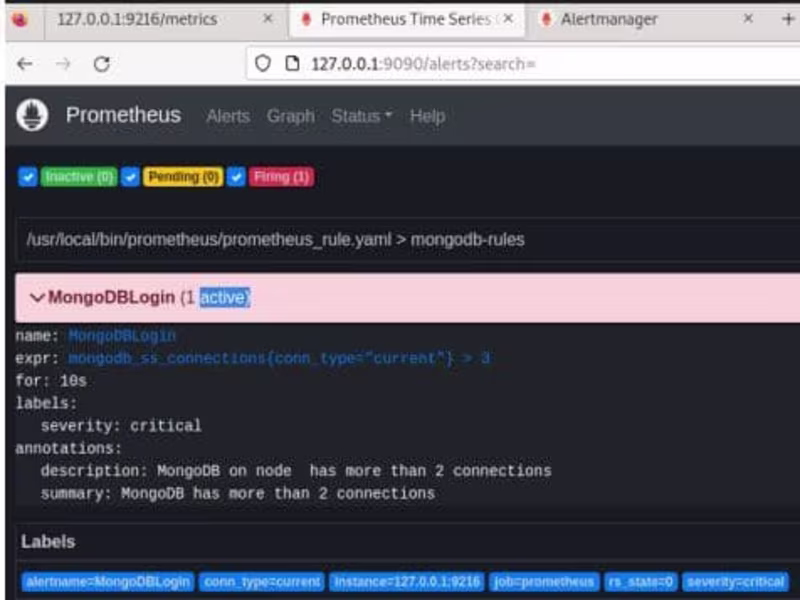Reload the page with refresh icon
This screenshot has width=800, height=600.
102,64
